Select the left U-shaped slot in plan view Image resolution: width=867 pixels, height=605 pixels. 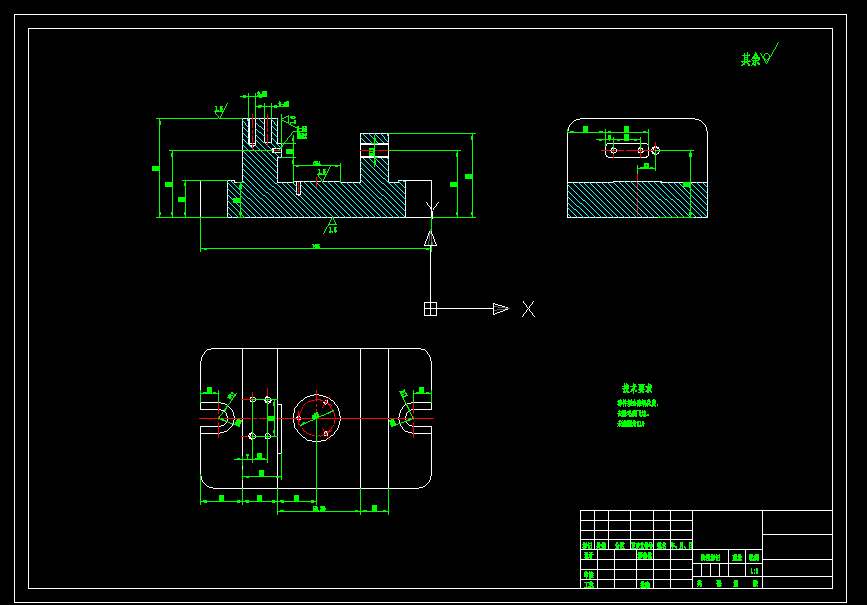click(217, 418)
